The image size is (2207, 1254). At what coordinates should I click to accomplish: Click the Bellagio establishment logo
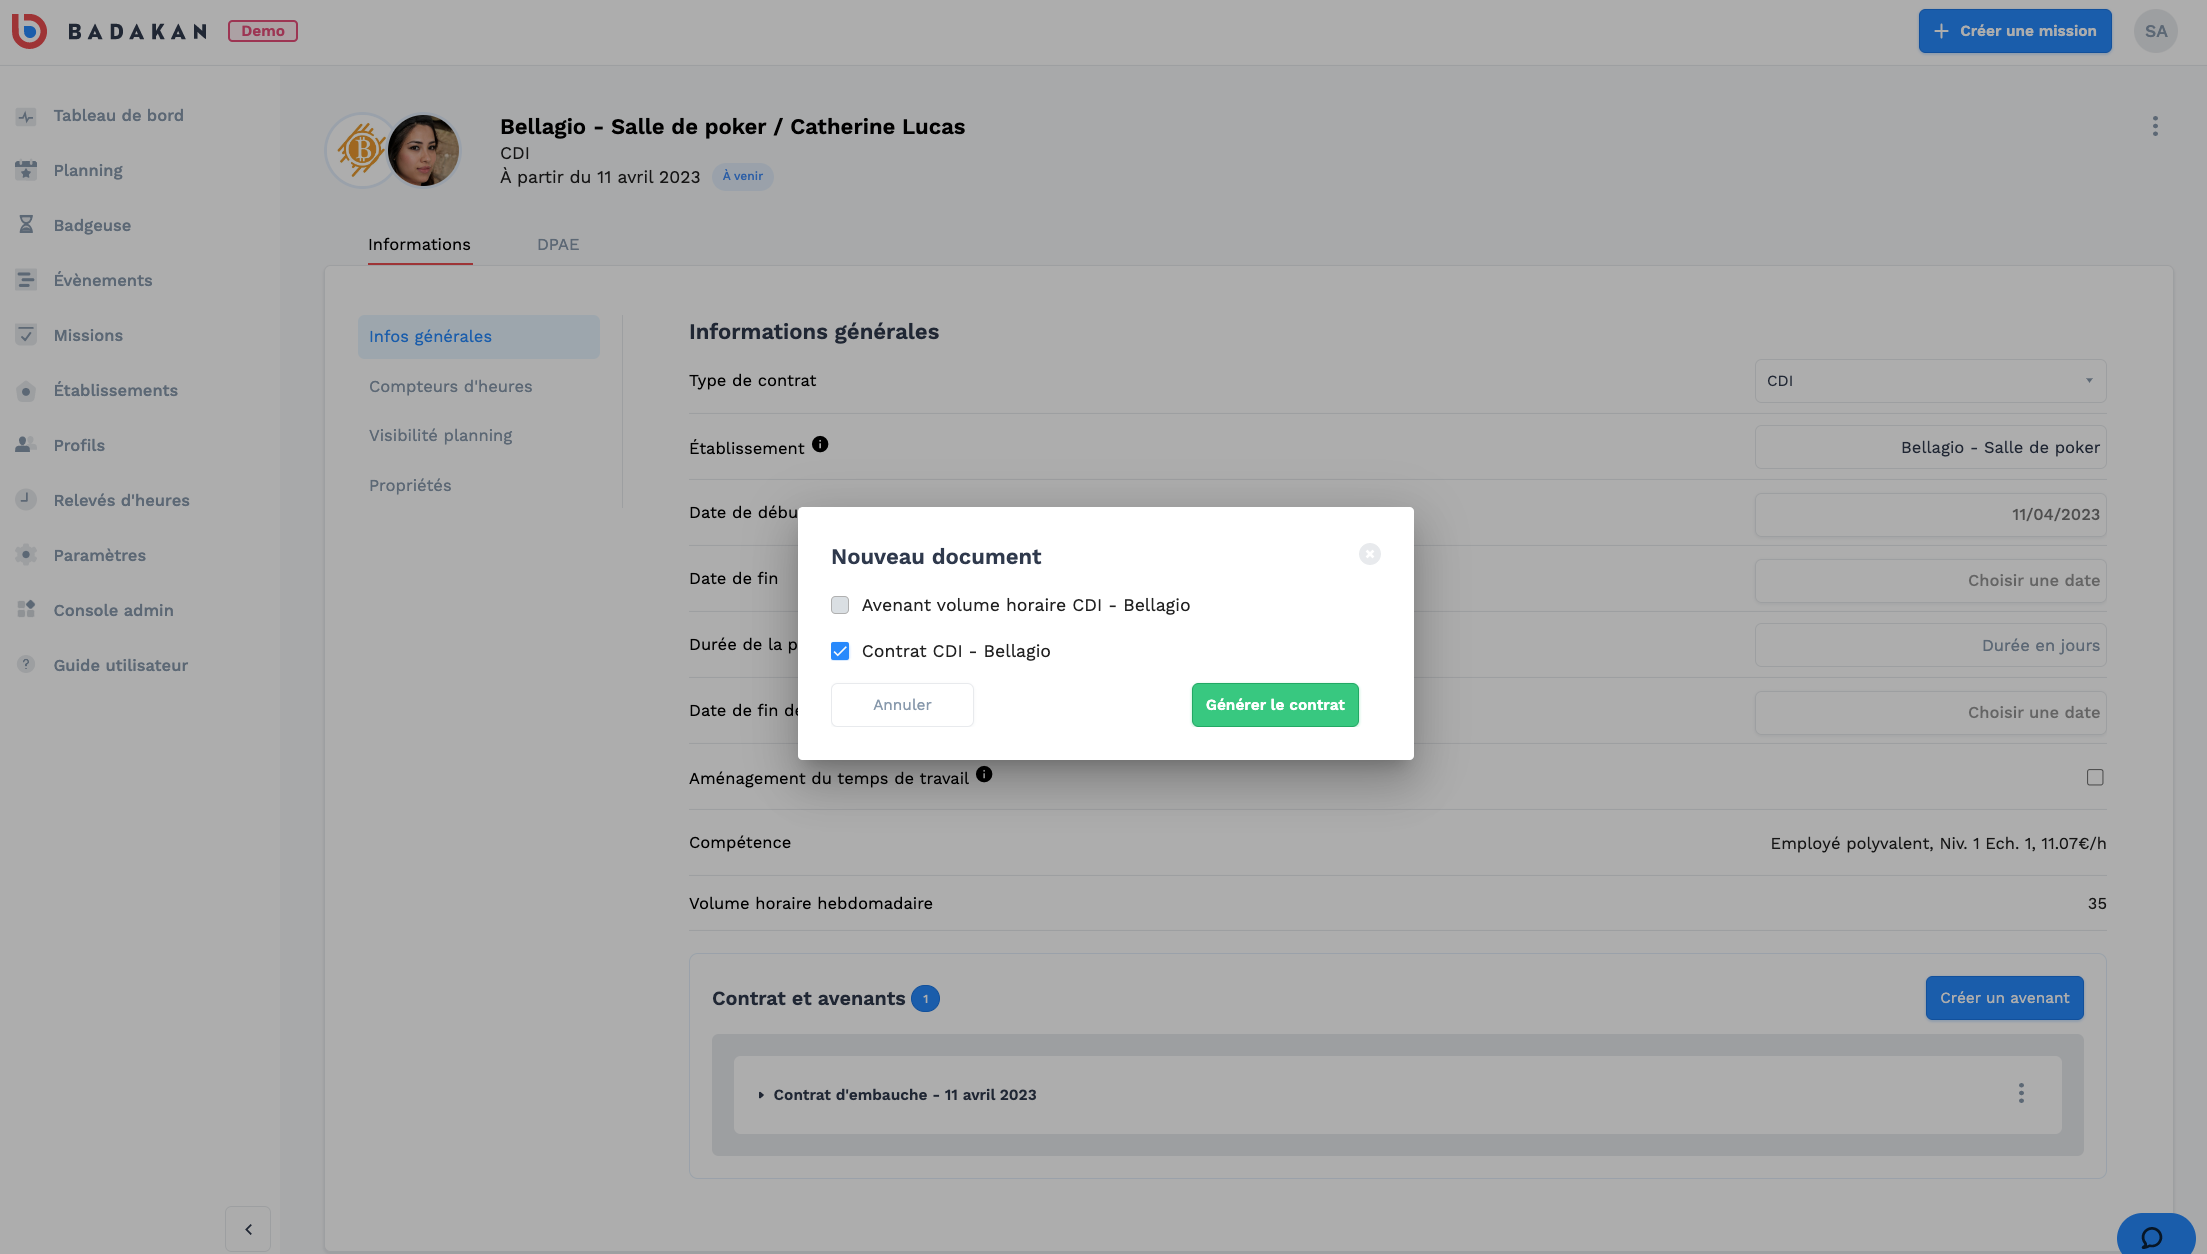pyautogui.click(x=360, y=151)
